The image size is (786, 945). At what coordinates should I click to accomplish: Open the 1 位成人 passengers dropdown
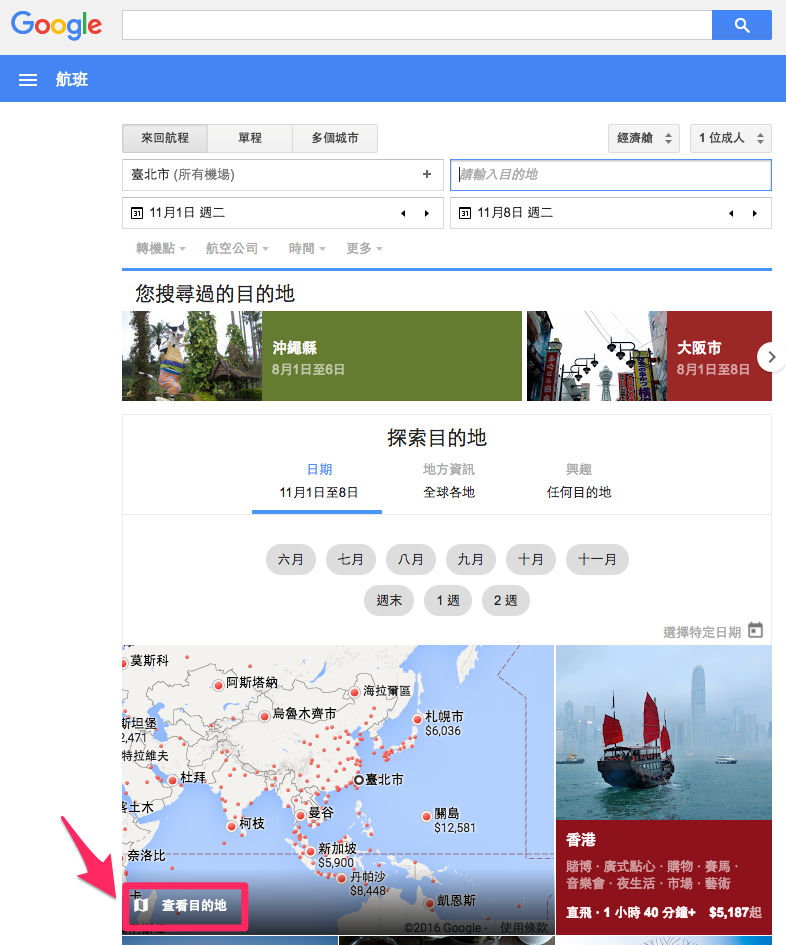[730, 138]
